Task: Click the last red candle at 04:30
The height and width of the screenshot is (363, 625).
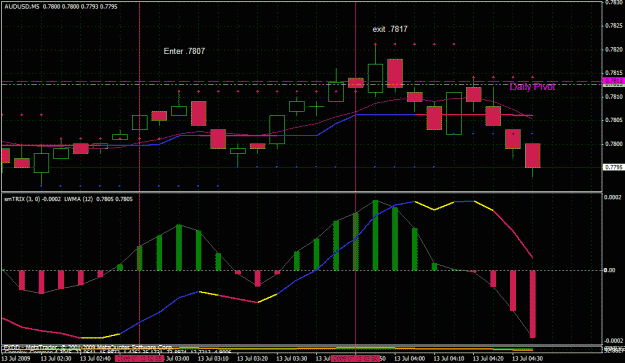Action: (x=533, y=155)
